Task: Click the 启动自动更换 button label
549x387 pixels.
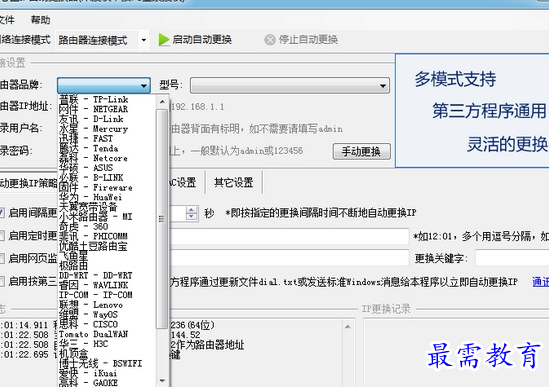Action: [x=202, y=40]
